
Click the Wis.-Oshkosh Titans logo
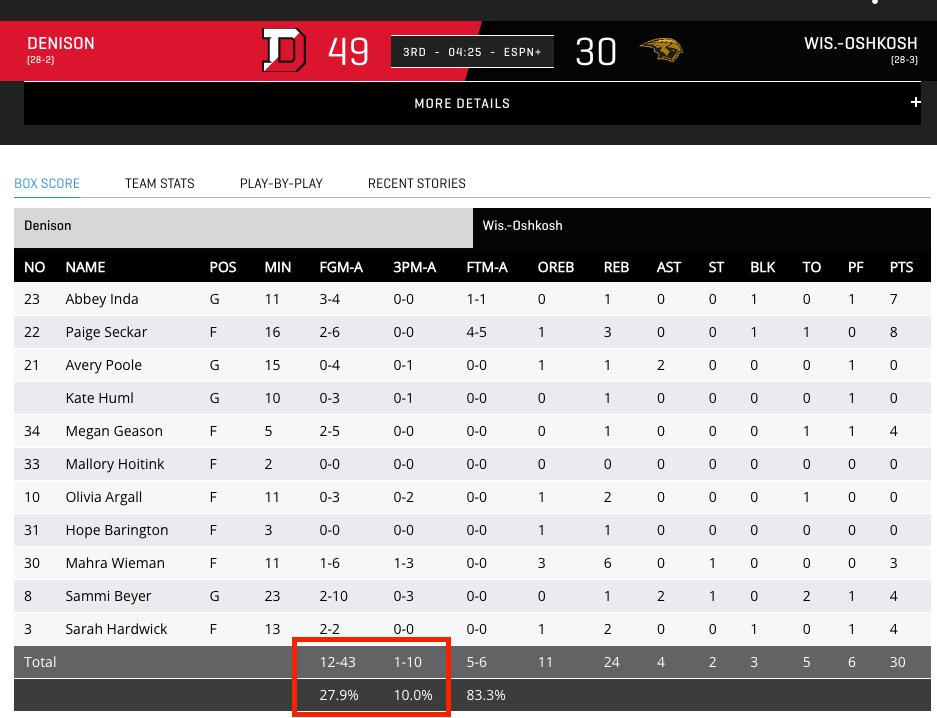click(661, 50)
